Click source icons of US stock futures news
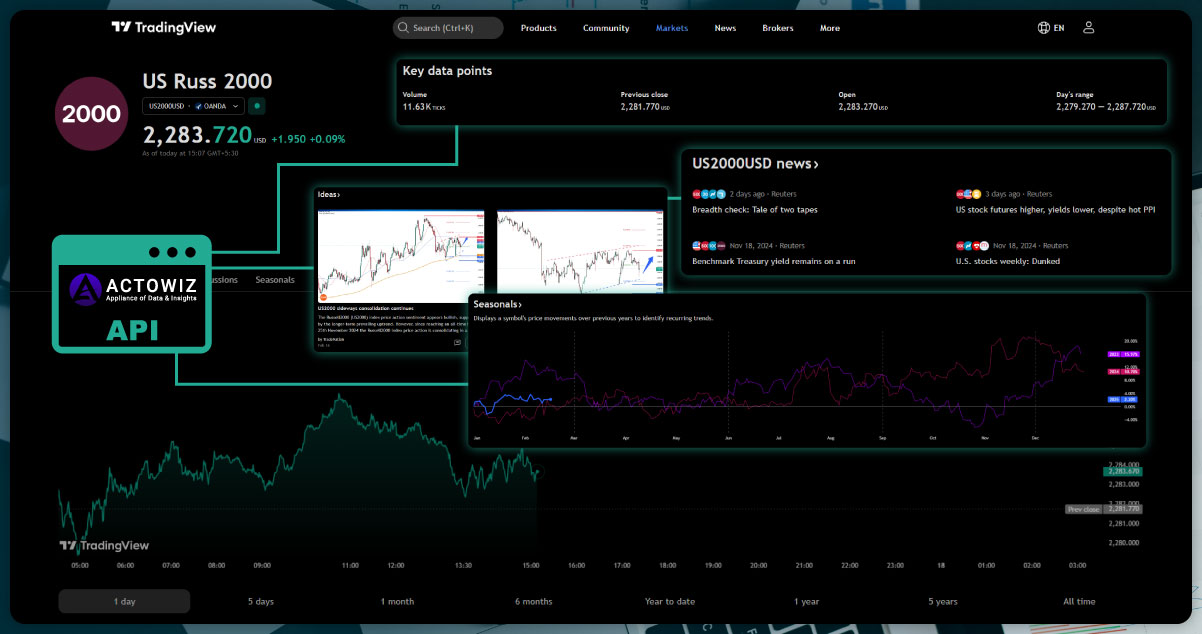Image resolution: width=1202 pixels, height=634 pixels. click(x=969, y=193)
